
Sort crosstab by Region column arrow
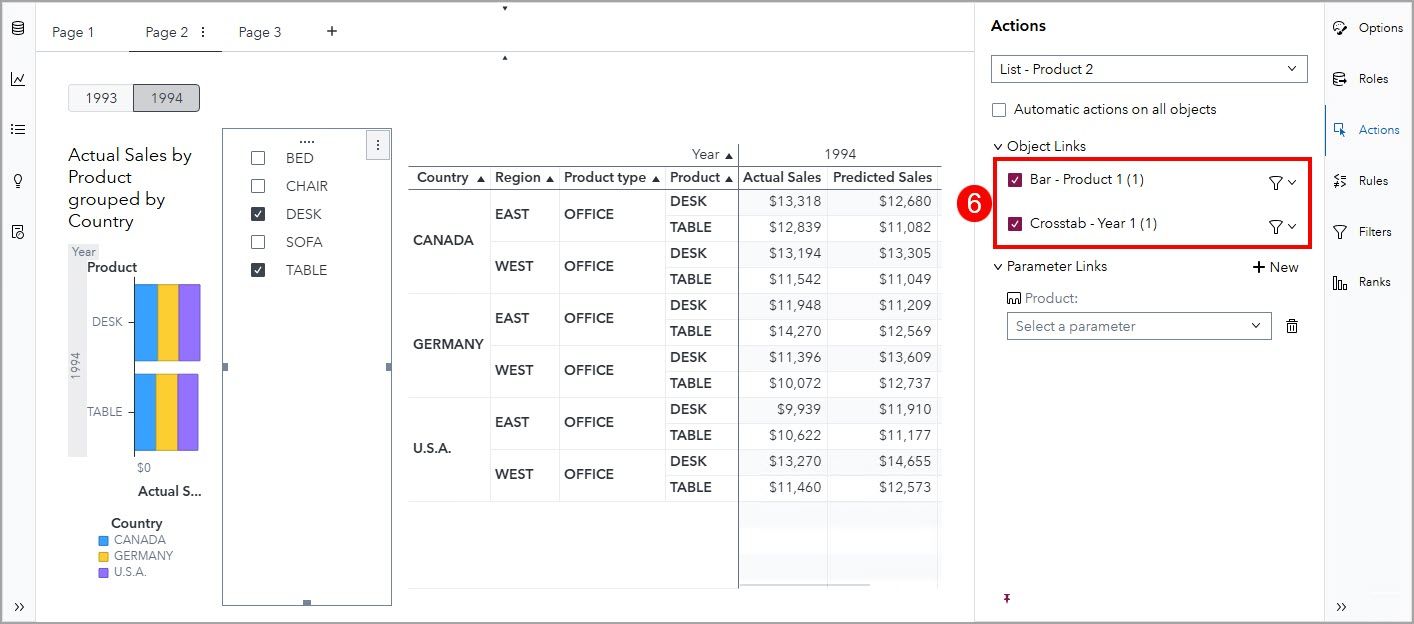550,178
